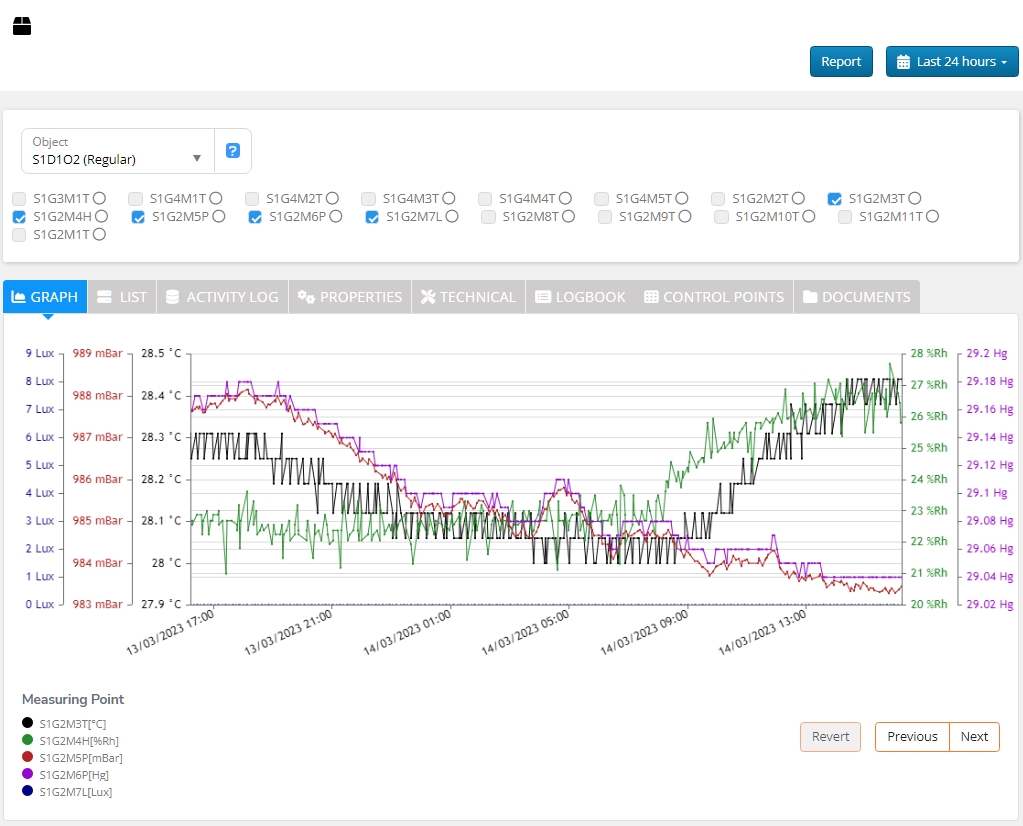Click the Next button
The width and height of the screenshot is (1023, 826).
tap(974, 737)
